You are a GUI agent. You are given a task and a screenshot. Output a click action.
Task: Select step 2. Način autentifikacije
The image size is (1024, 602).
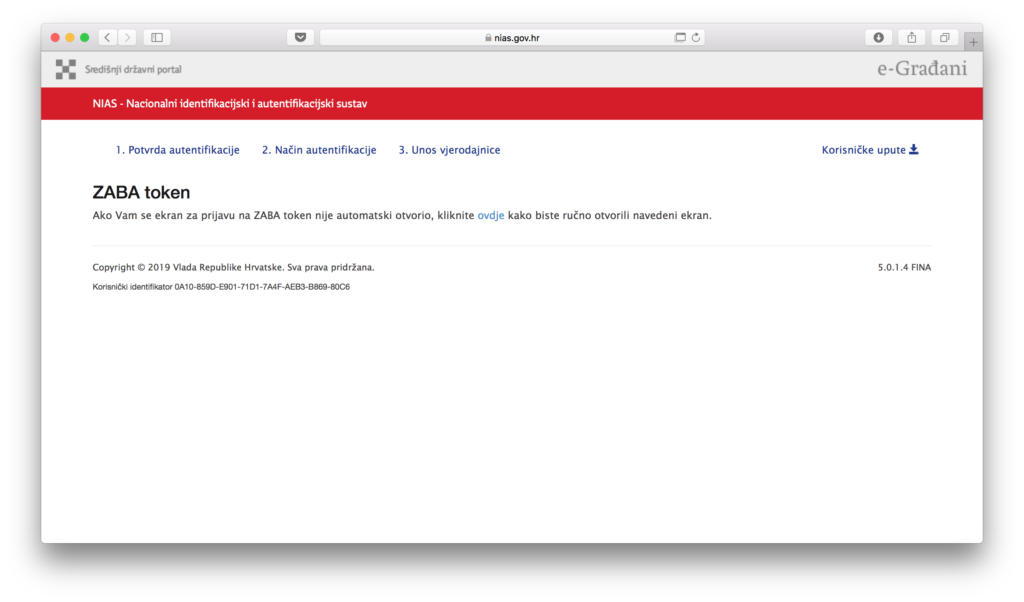(319, 150)
